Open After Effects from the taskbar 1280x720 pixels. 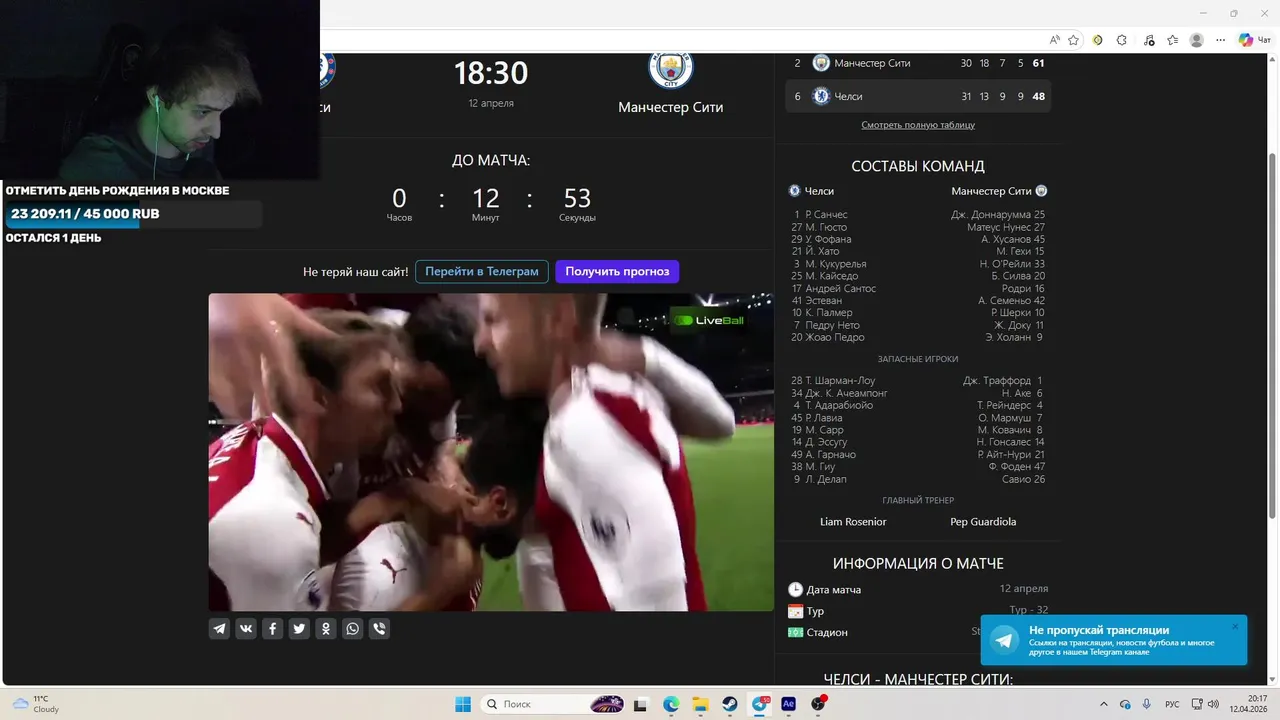[788, 704]
